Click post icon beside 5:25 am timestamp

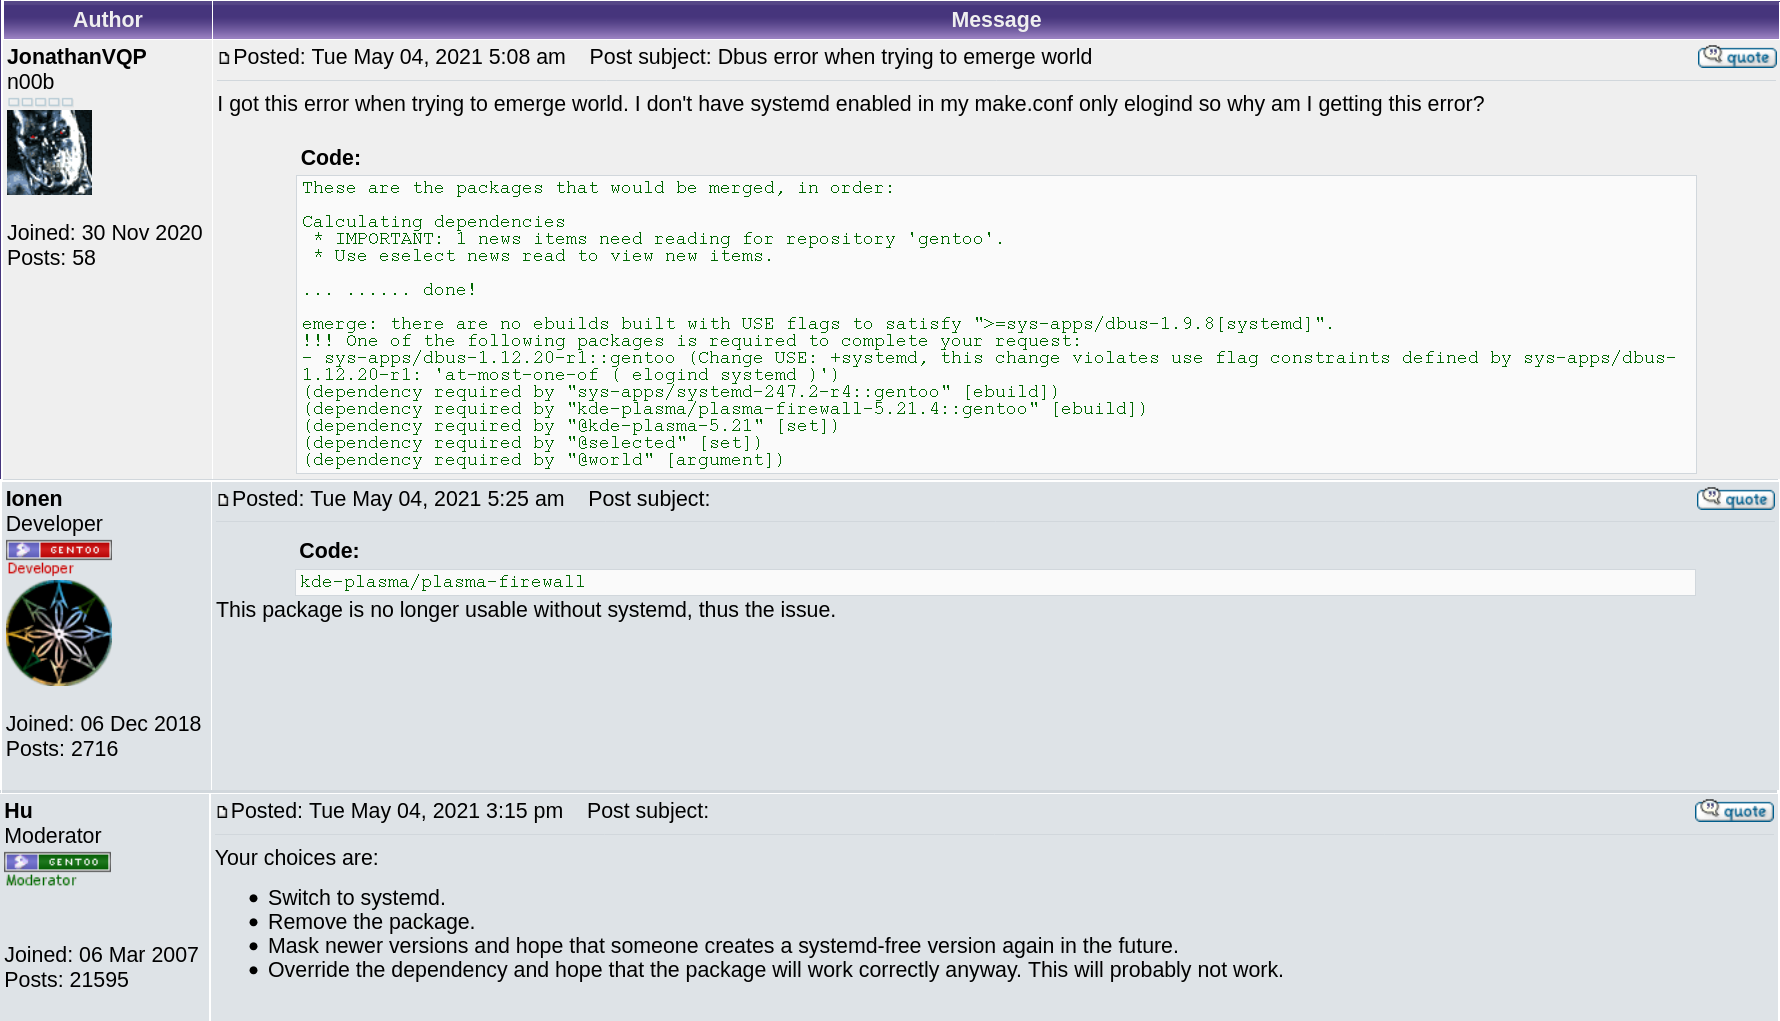click(223, 500)
